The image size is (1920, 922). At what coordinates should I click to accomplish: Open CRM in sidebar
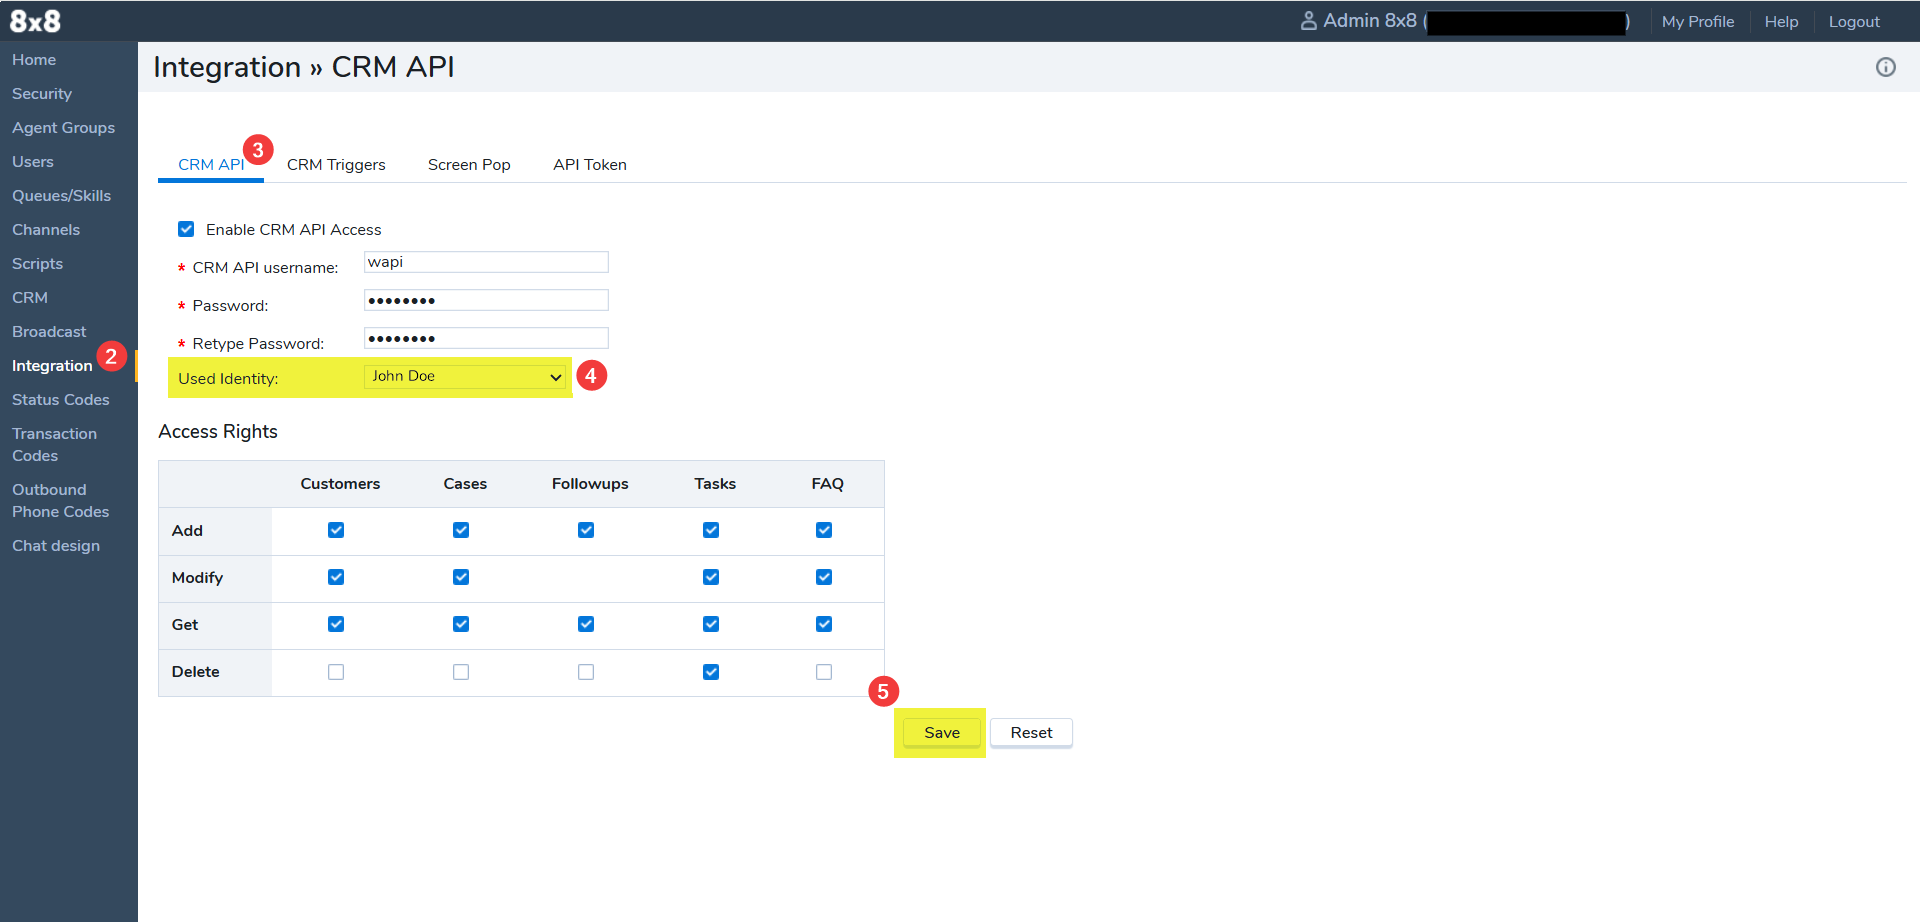30,298
